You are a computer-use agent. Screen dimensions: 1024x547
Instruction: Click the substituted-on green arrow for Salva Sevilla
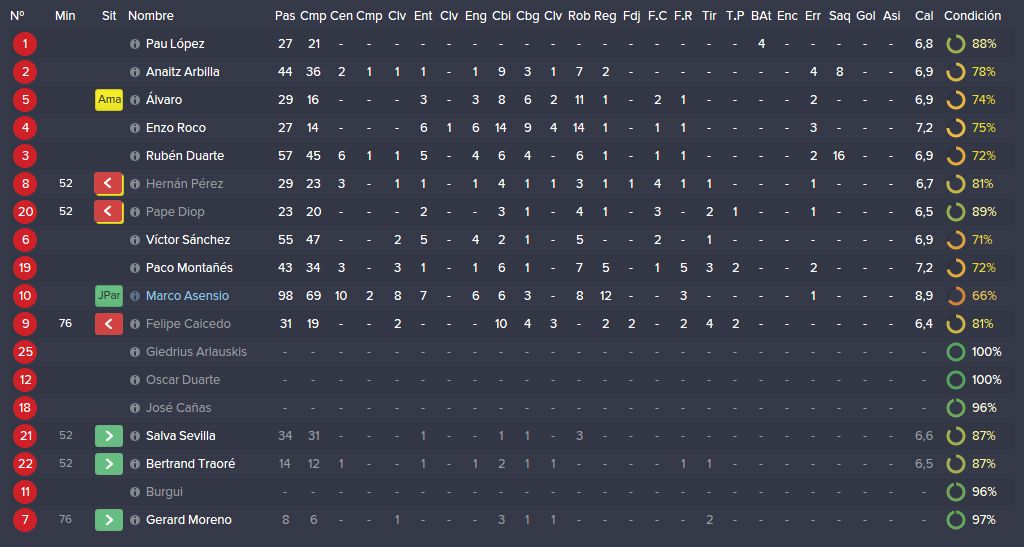point(108,435)
